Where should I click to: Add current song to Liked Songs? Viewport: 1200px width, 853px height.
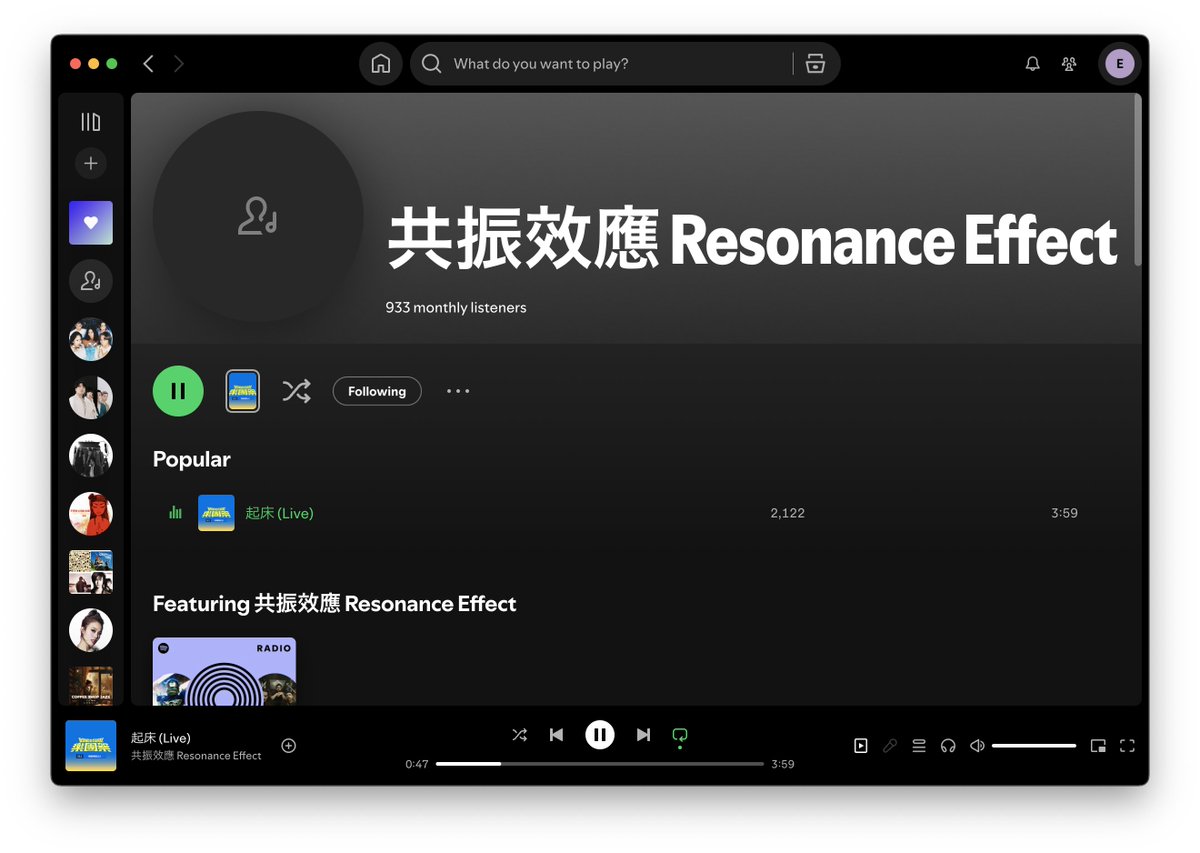coord(289,746)
